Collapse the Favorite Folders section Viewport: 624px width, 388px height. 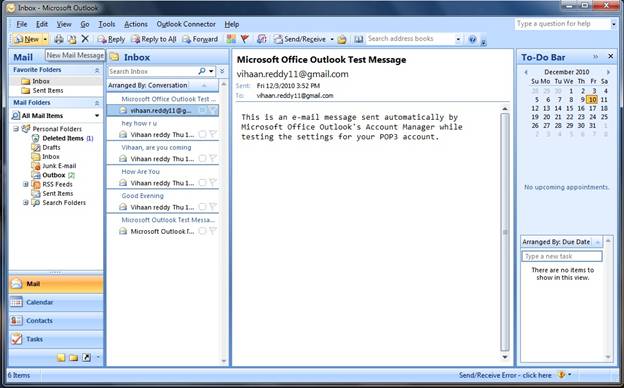pyautogui.click(x=97, y=70)
